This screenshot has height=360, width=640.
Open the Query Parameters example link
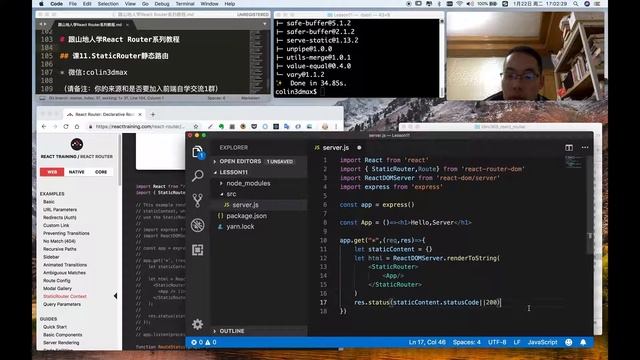click(62, 304)
